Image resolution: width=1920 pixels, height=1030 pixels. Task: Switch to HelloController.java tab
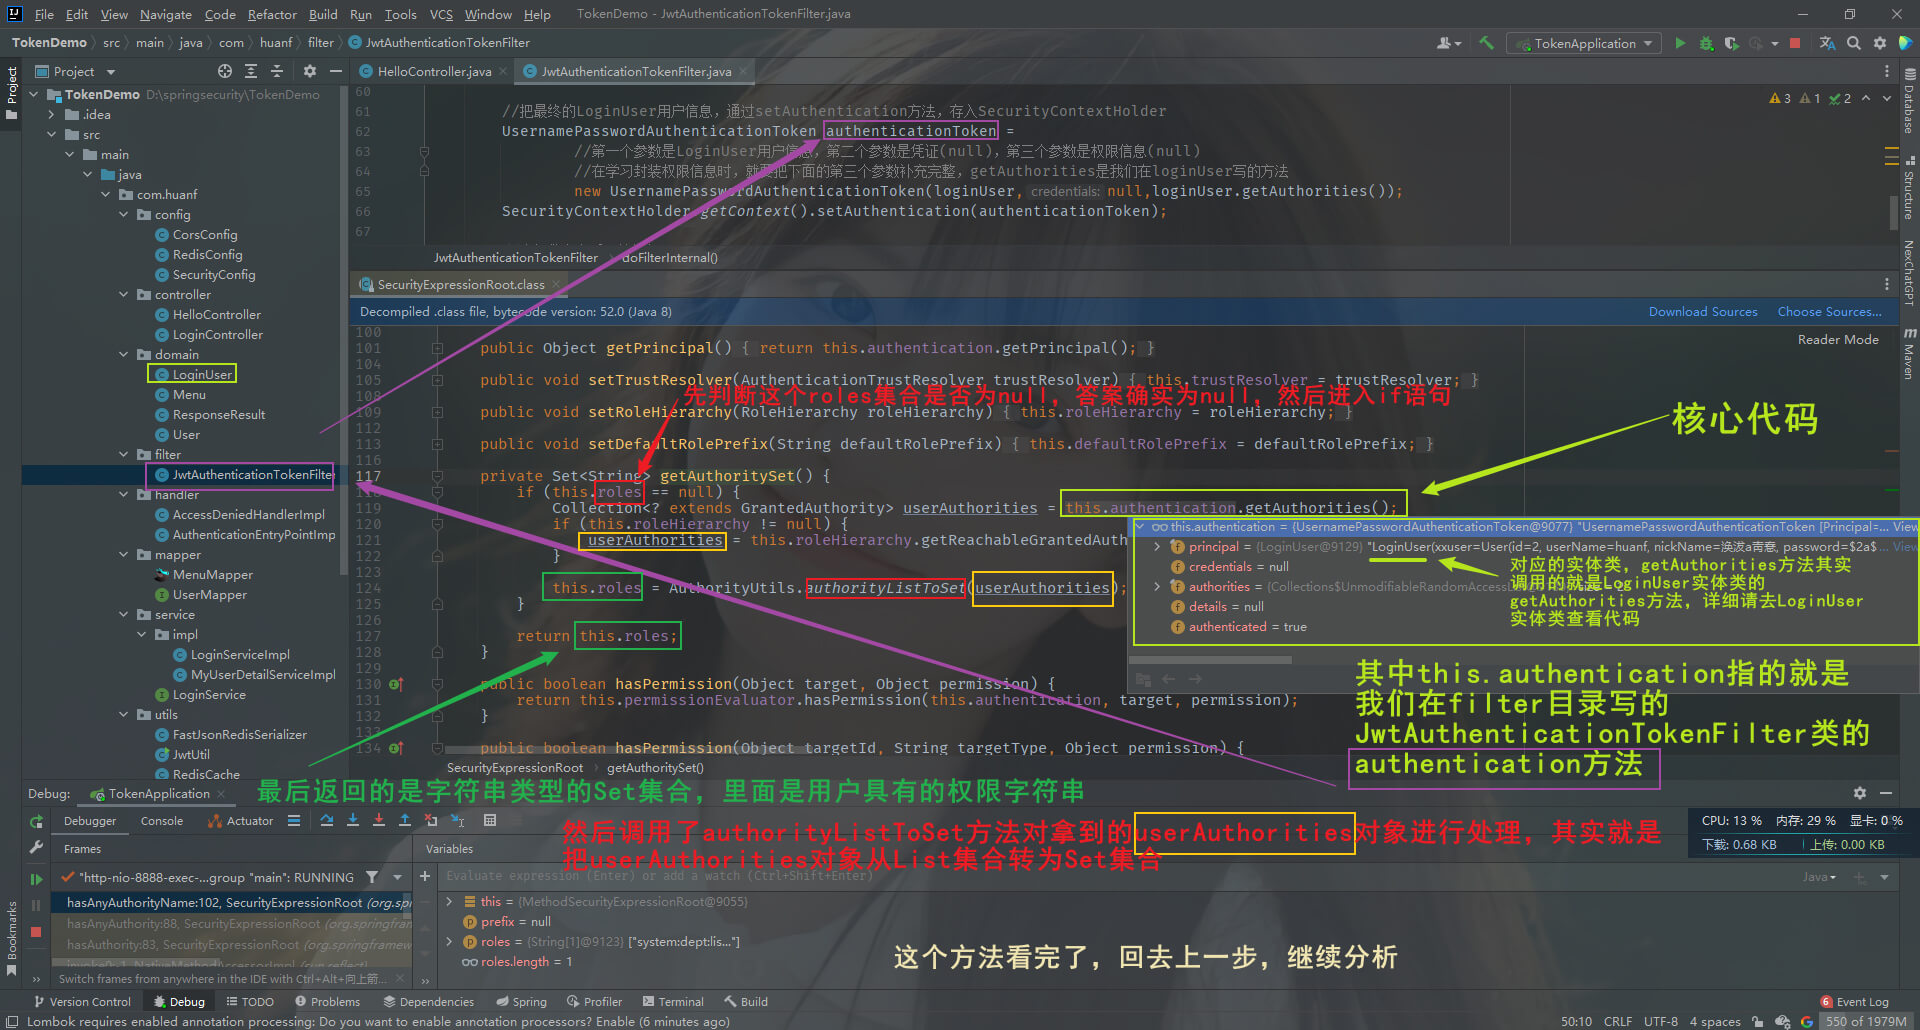pos(434,71)
